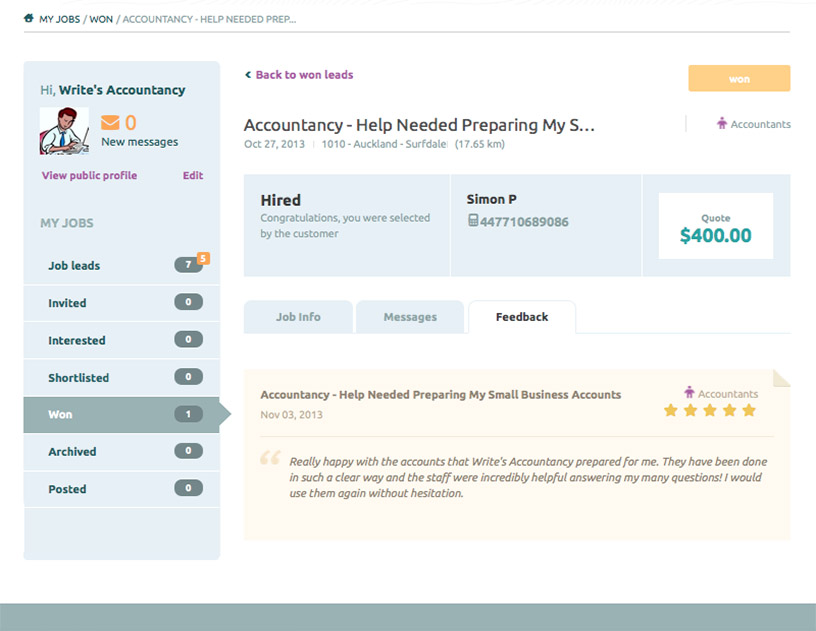Screen dimensions: 816x631
Task: Click the back arrow to won leads
Action: [x=248, y=75]
